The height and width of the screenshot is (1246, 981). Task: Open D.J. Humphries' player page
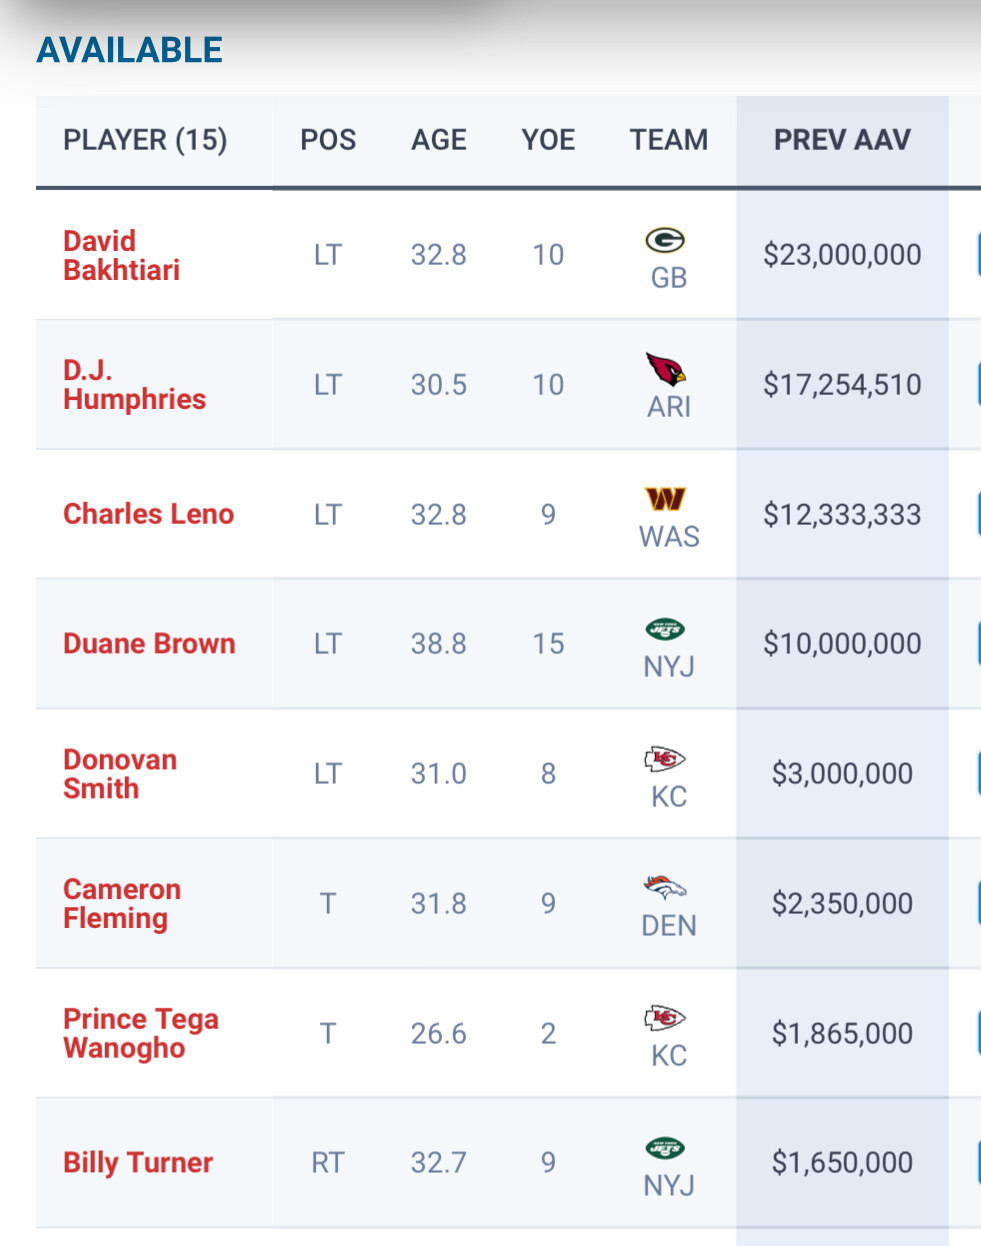tap(134, 385)
